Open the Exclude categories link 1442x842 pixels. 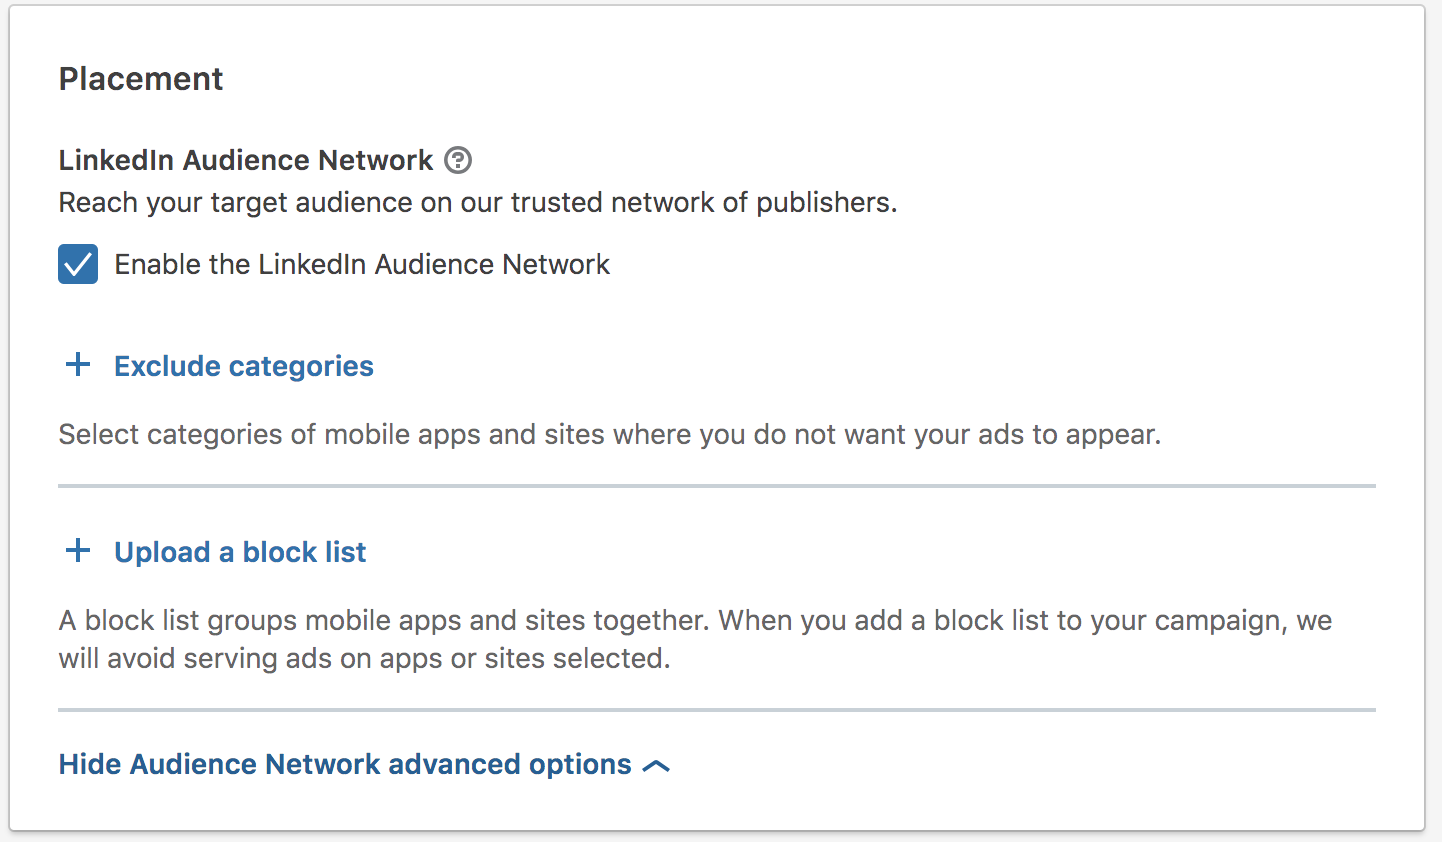(x=244, y=366)
